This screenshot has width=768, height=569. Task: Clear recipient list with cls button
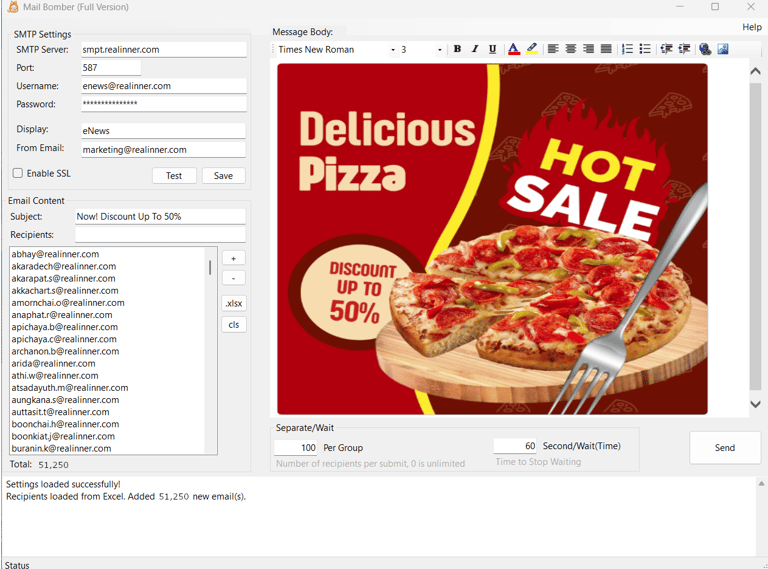(x=234, y=325)
